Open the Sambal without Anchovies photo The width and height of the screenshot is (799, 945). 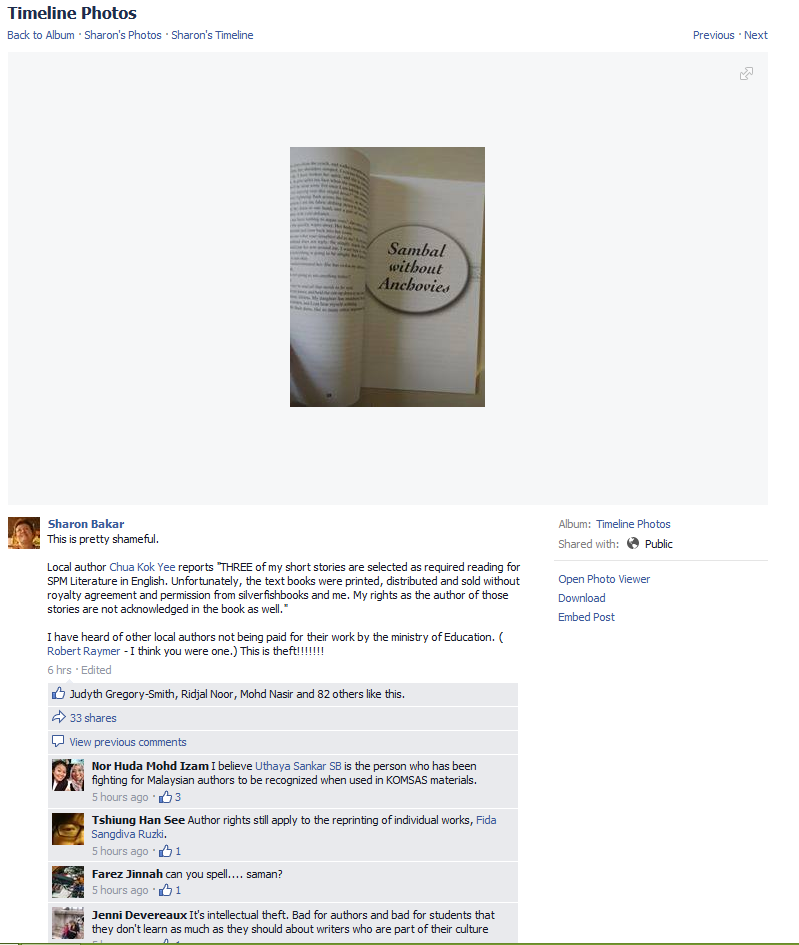click(x=387, y=277)
